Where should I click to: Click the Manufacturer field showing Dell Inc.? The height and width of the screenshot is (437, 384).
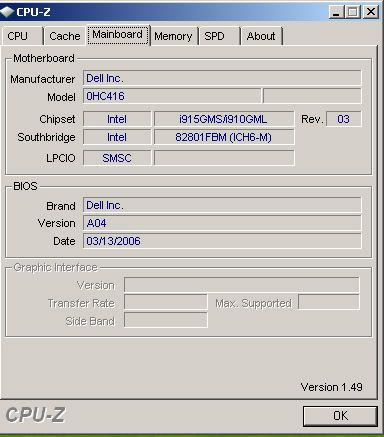click(x=222, y=78)
